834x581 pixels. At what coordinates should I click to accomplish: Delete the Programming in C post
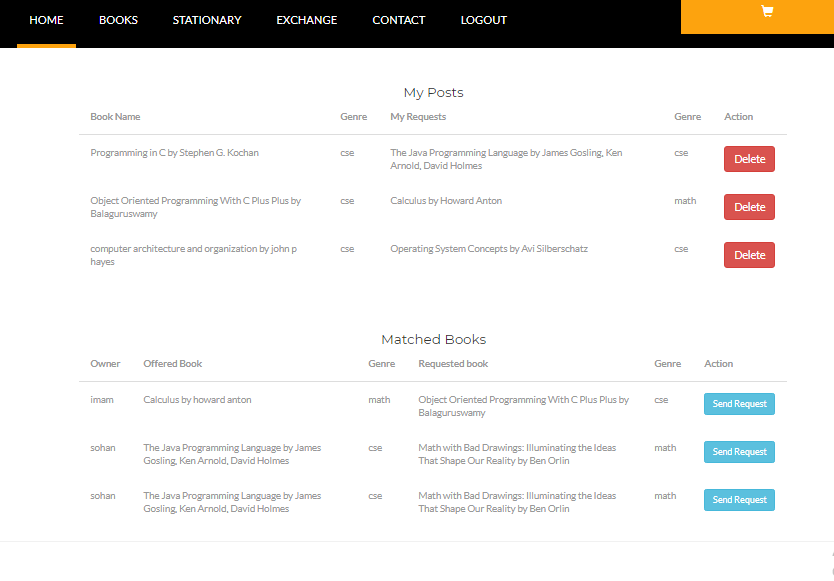(x=748, y=158)
